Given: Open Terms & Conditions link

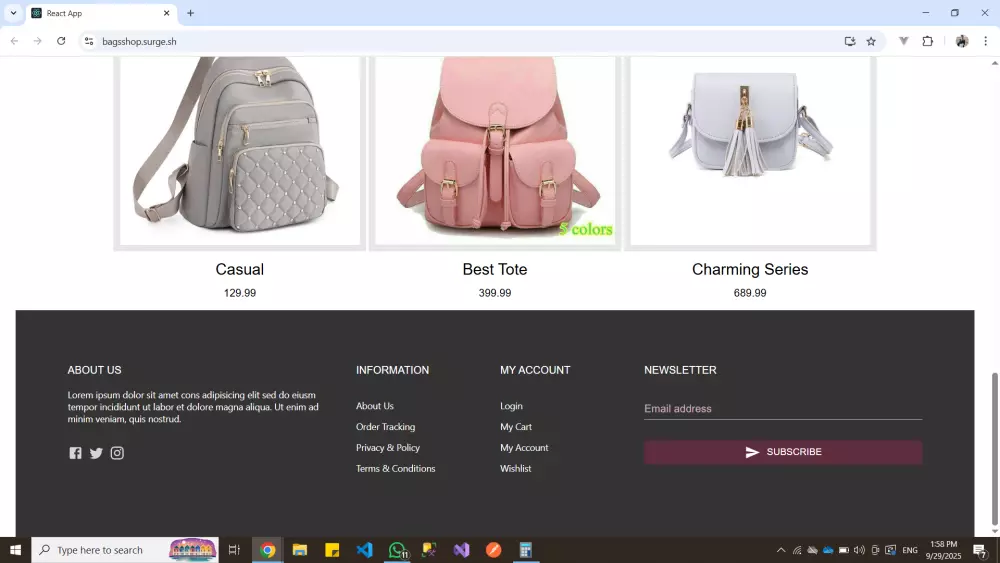Looking at the screenshot, I should 395,468.
